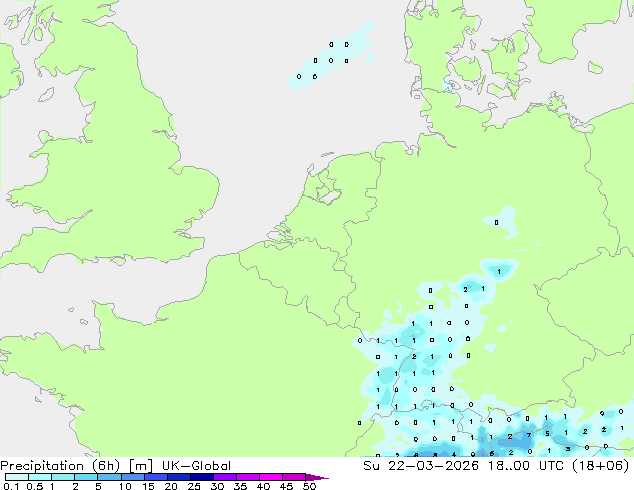Screen dimensions: 634x490
Task: Select the 2–5 legend color swatch
Action: point(86,477)
